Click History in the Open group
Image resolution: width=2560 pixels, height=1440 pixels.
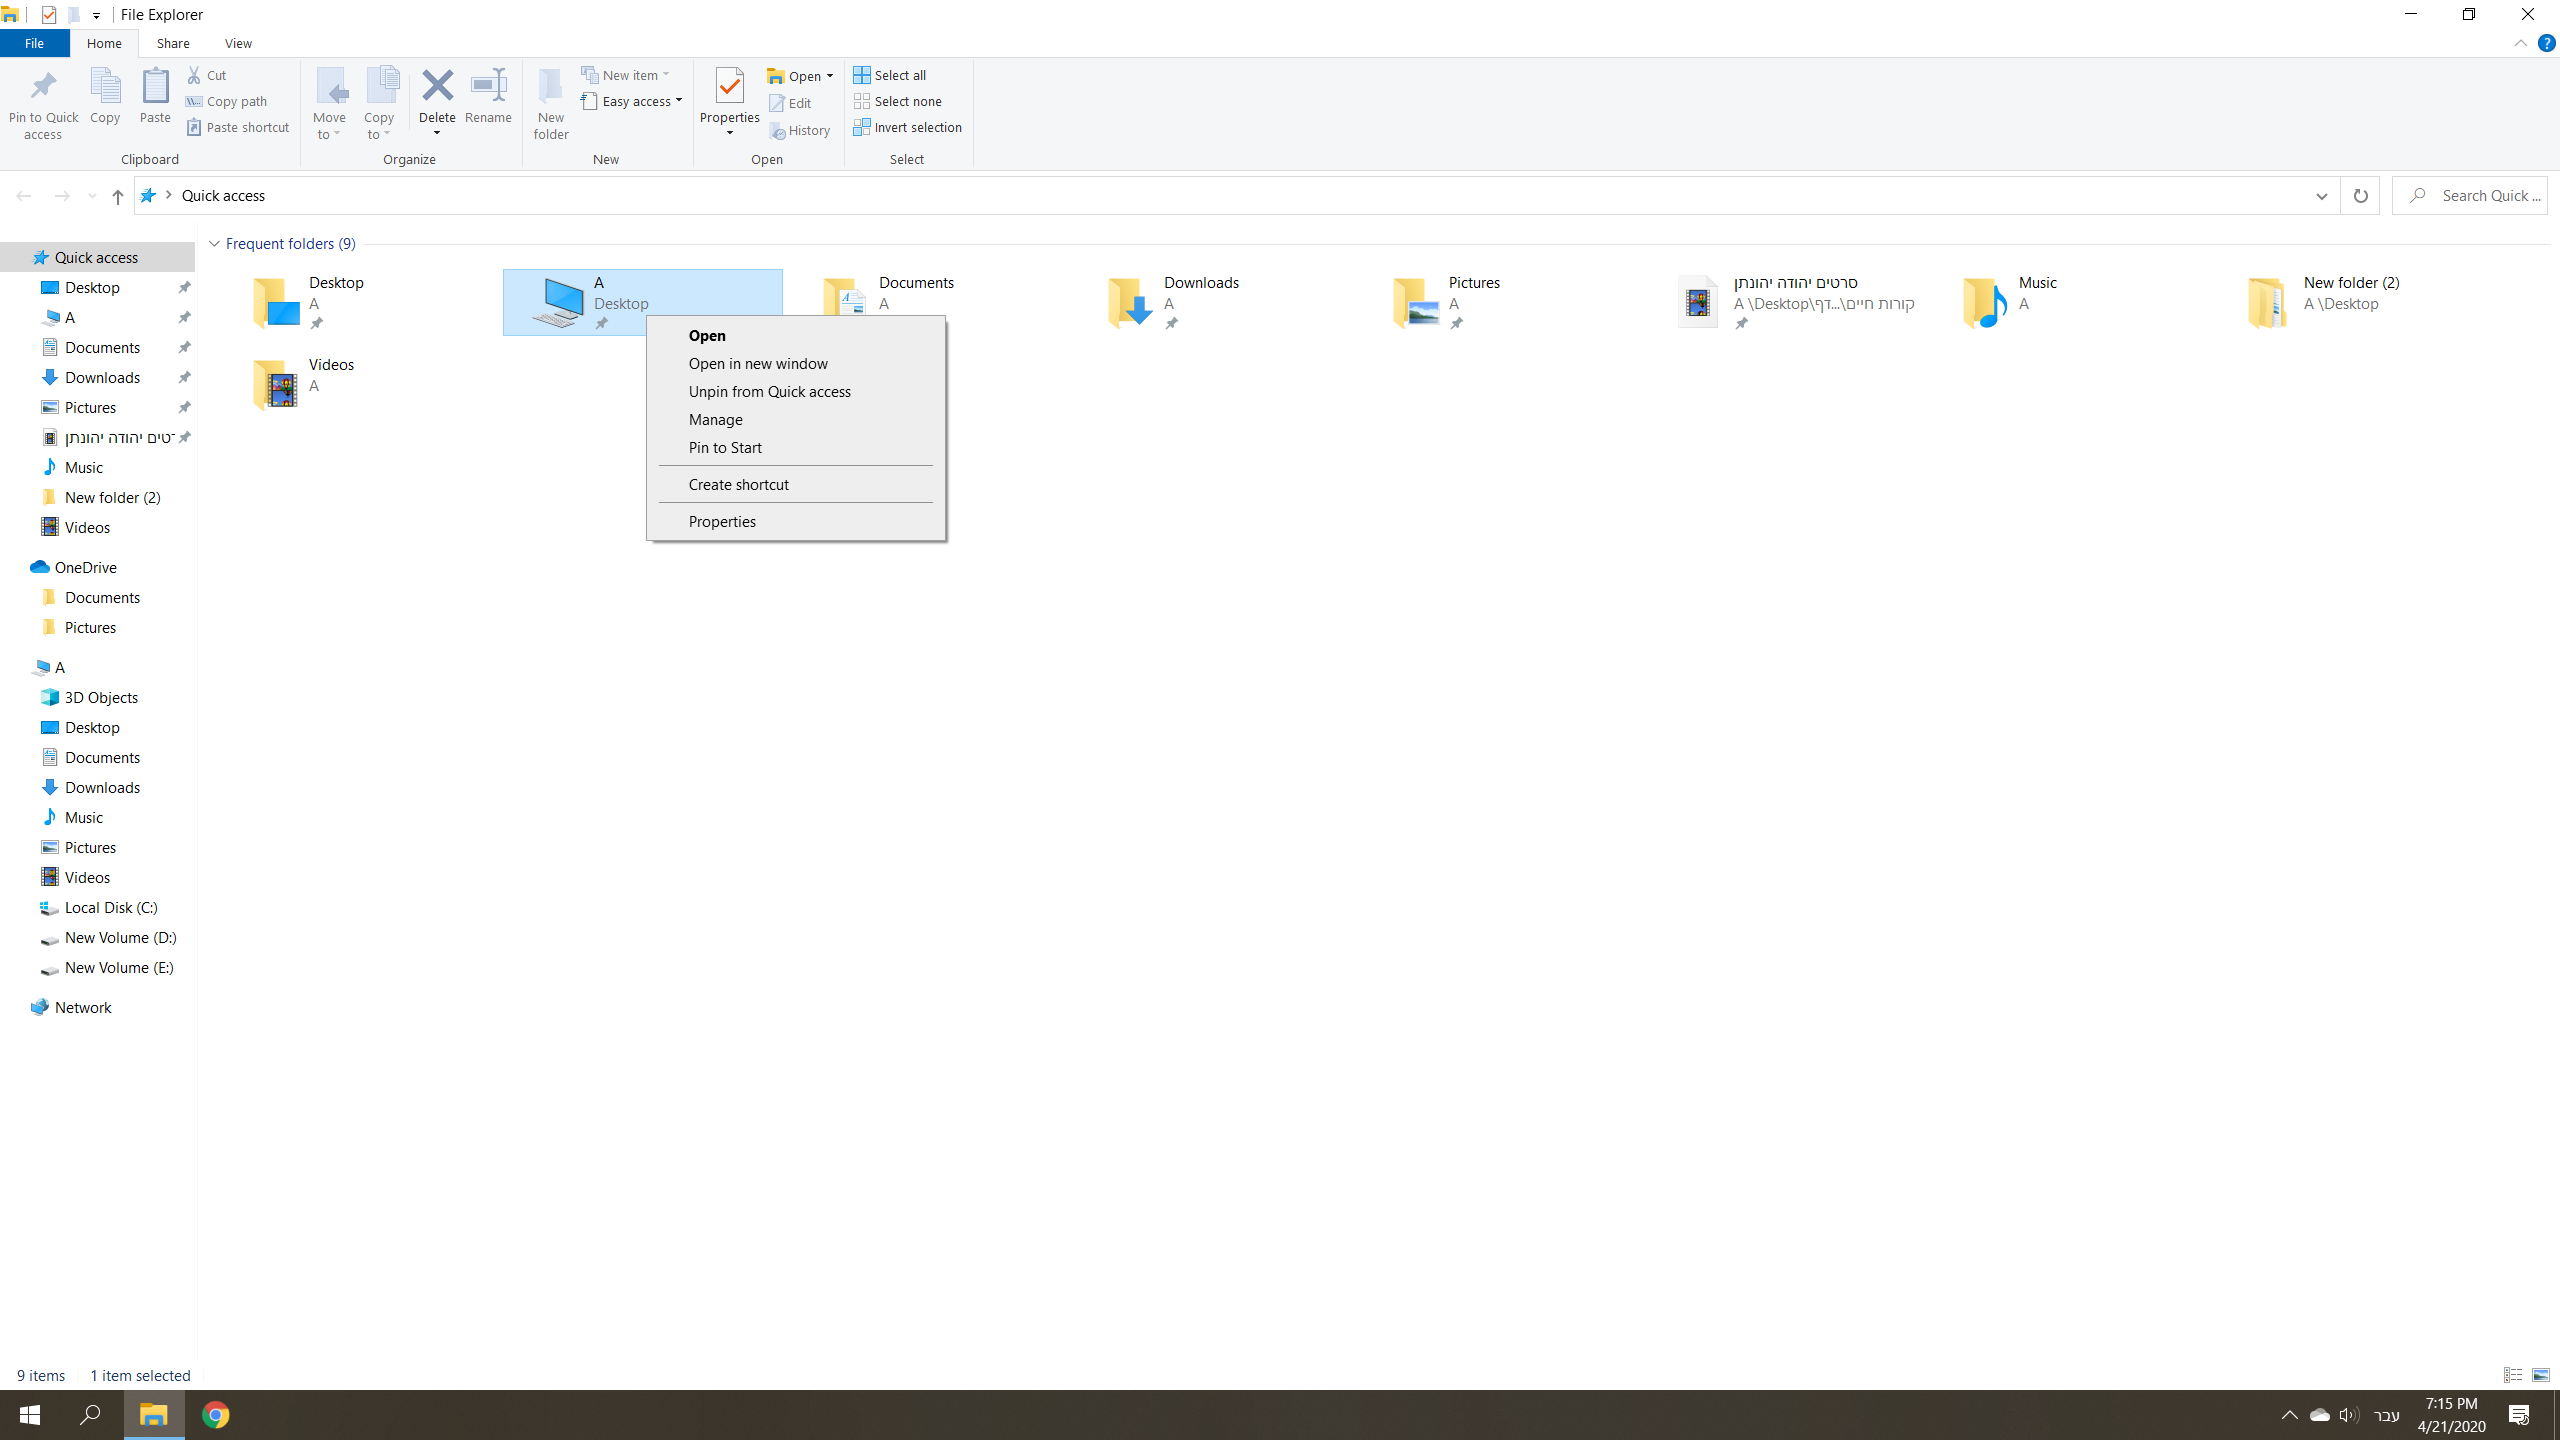coord(800,130)
